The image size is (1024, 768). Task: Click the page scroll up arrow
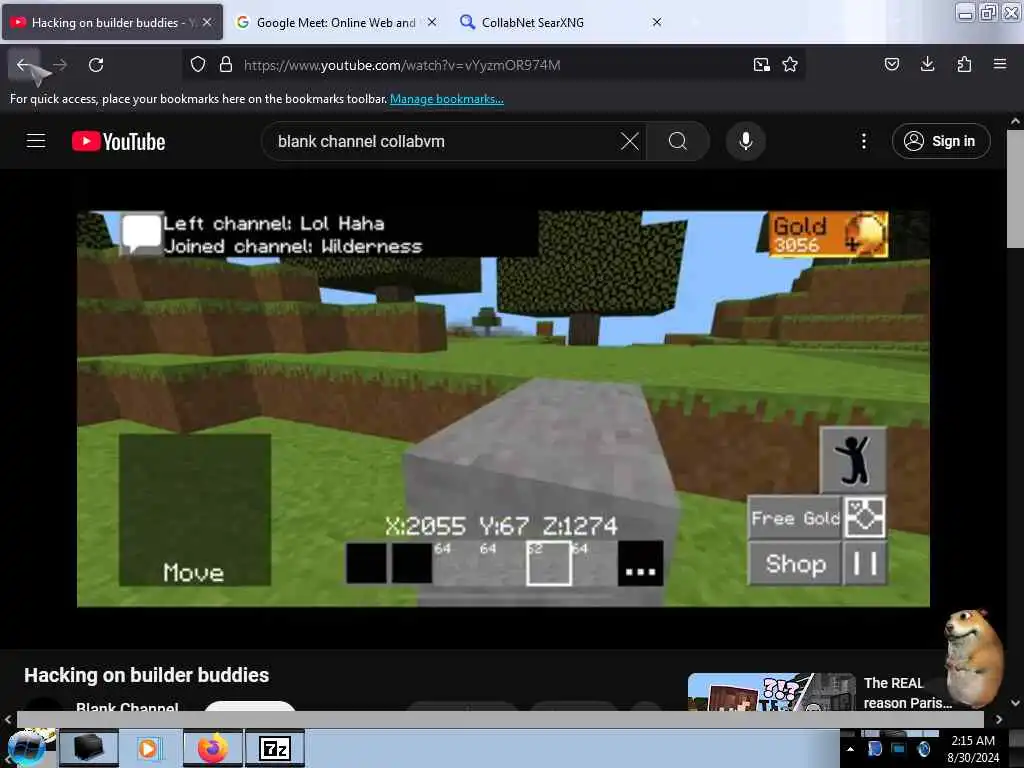click(1015, 121)
